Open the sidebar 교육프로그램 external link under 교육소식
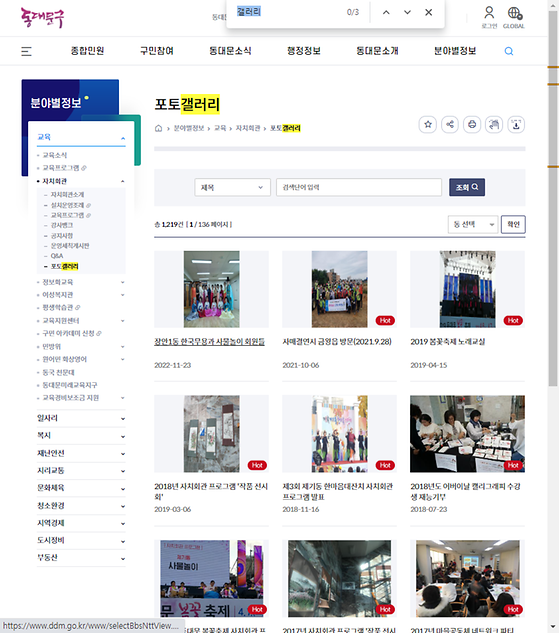 pos(64,168)
